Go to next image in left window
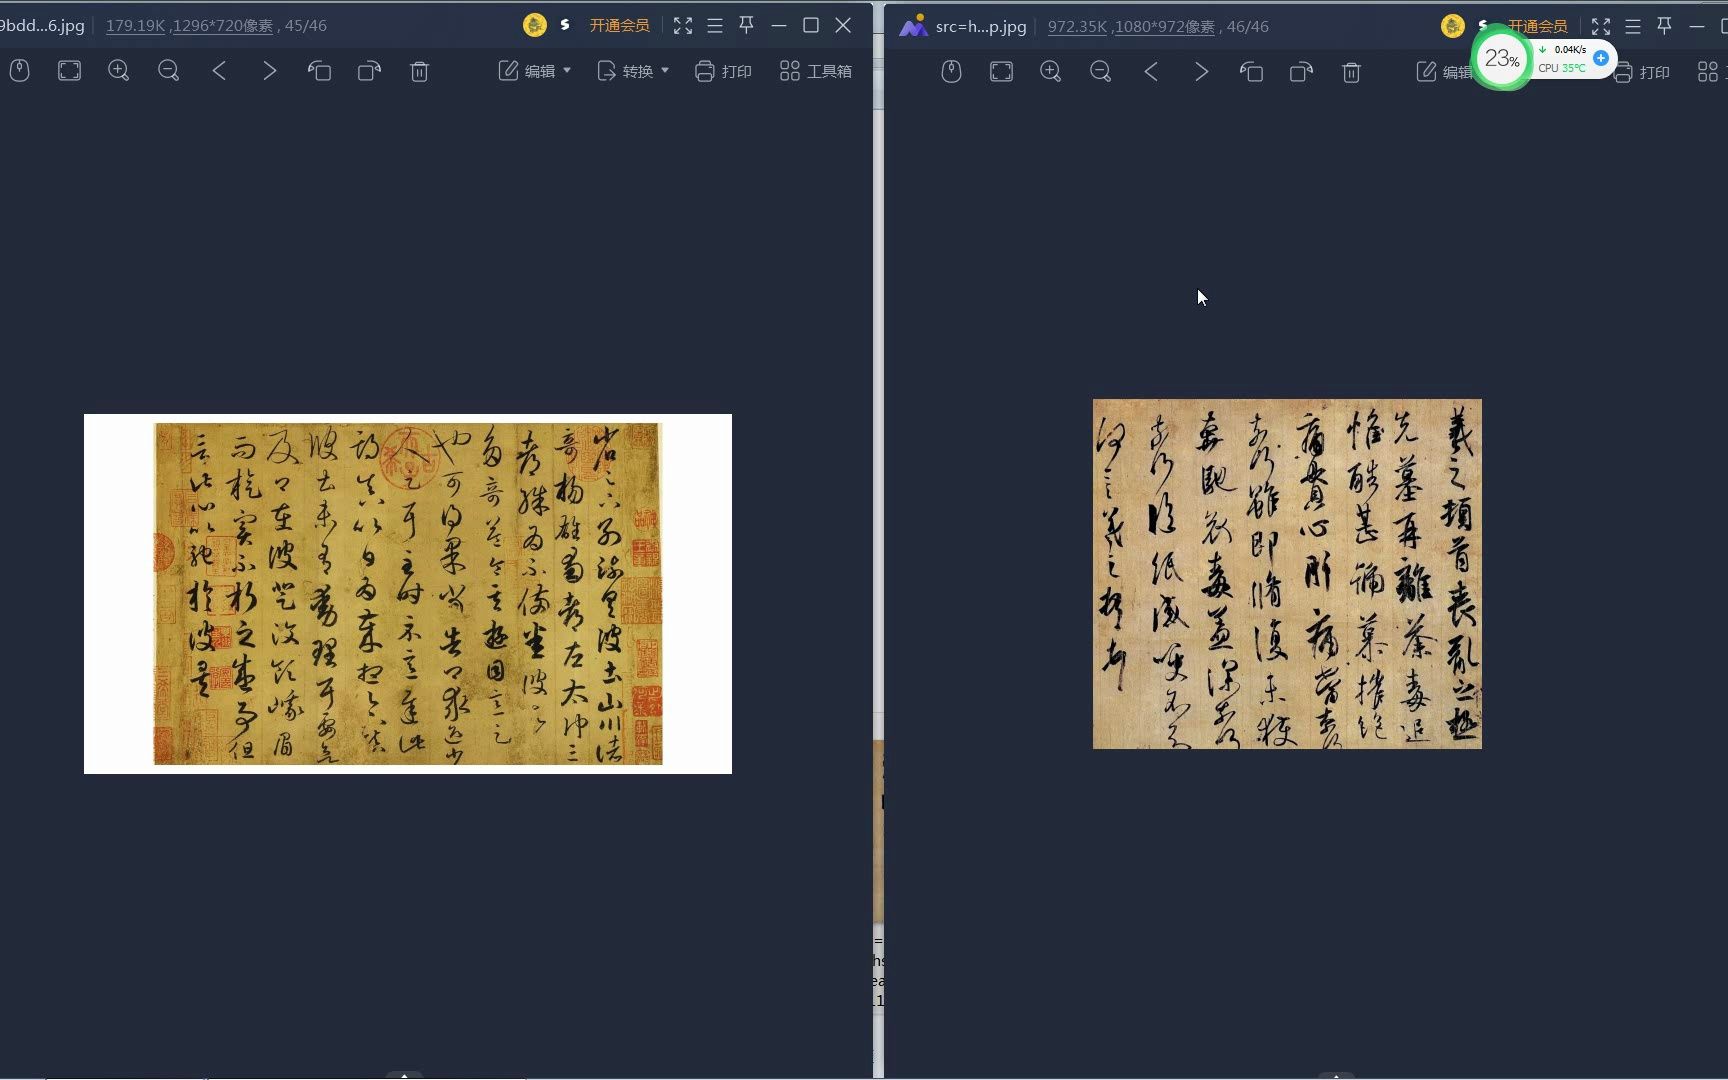Screen dimensions: 1728x1080 (269, 71)
